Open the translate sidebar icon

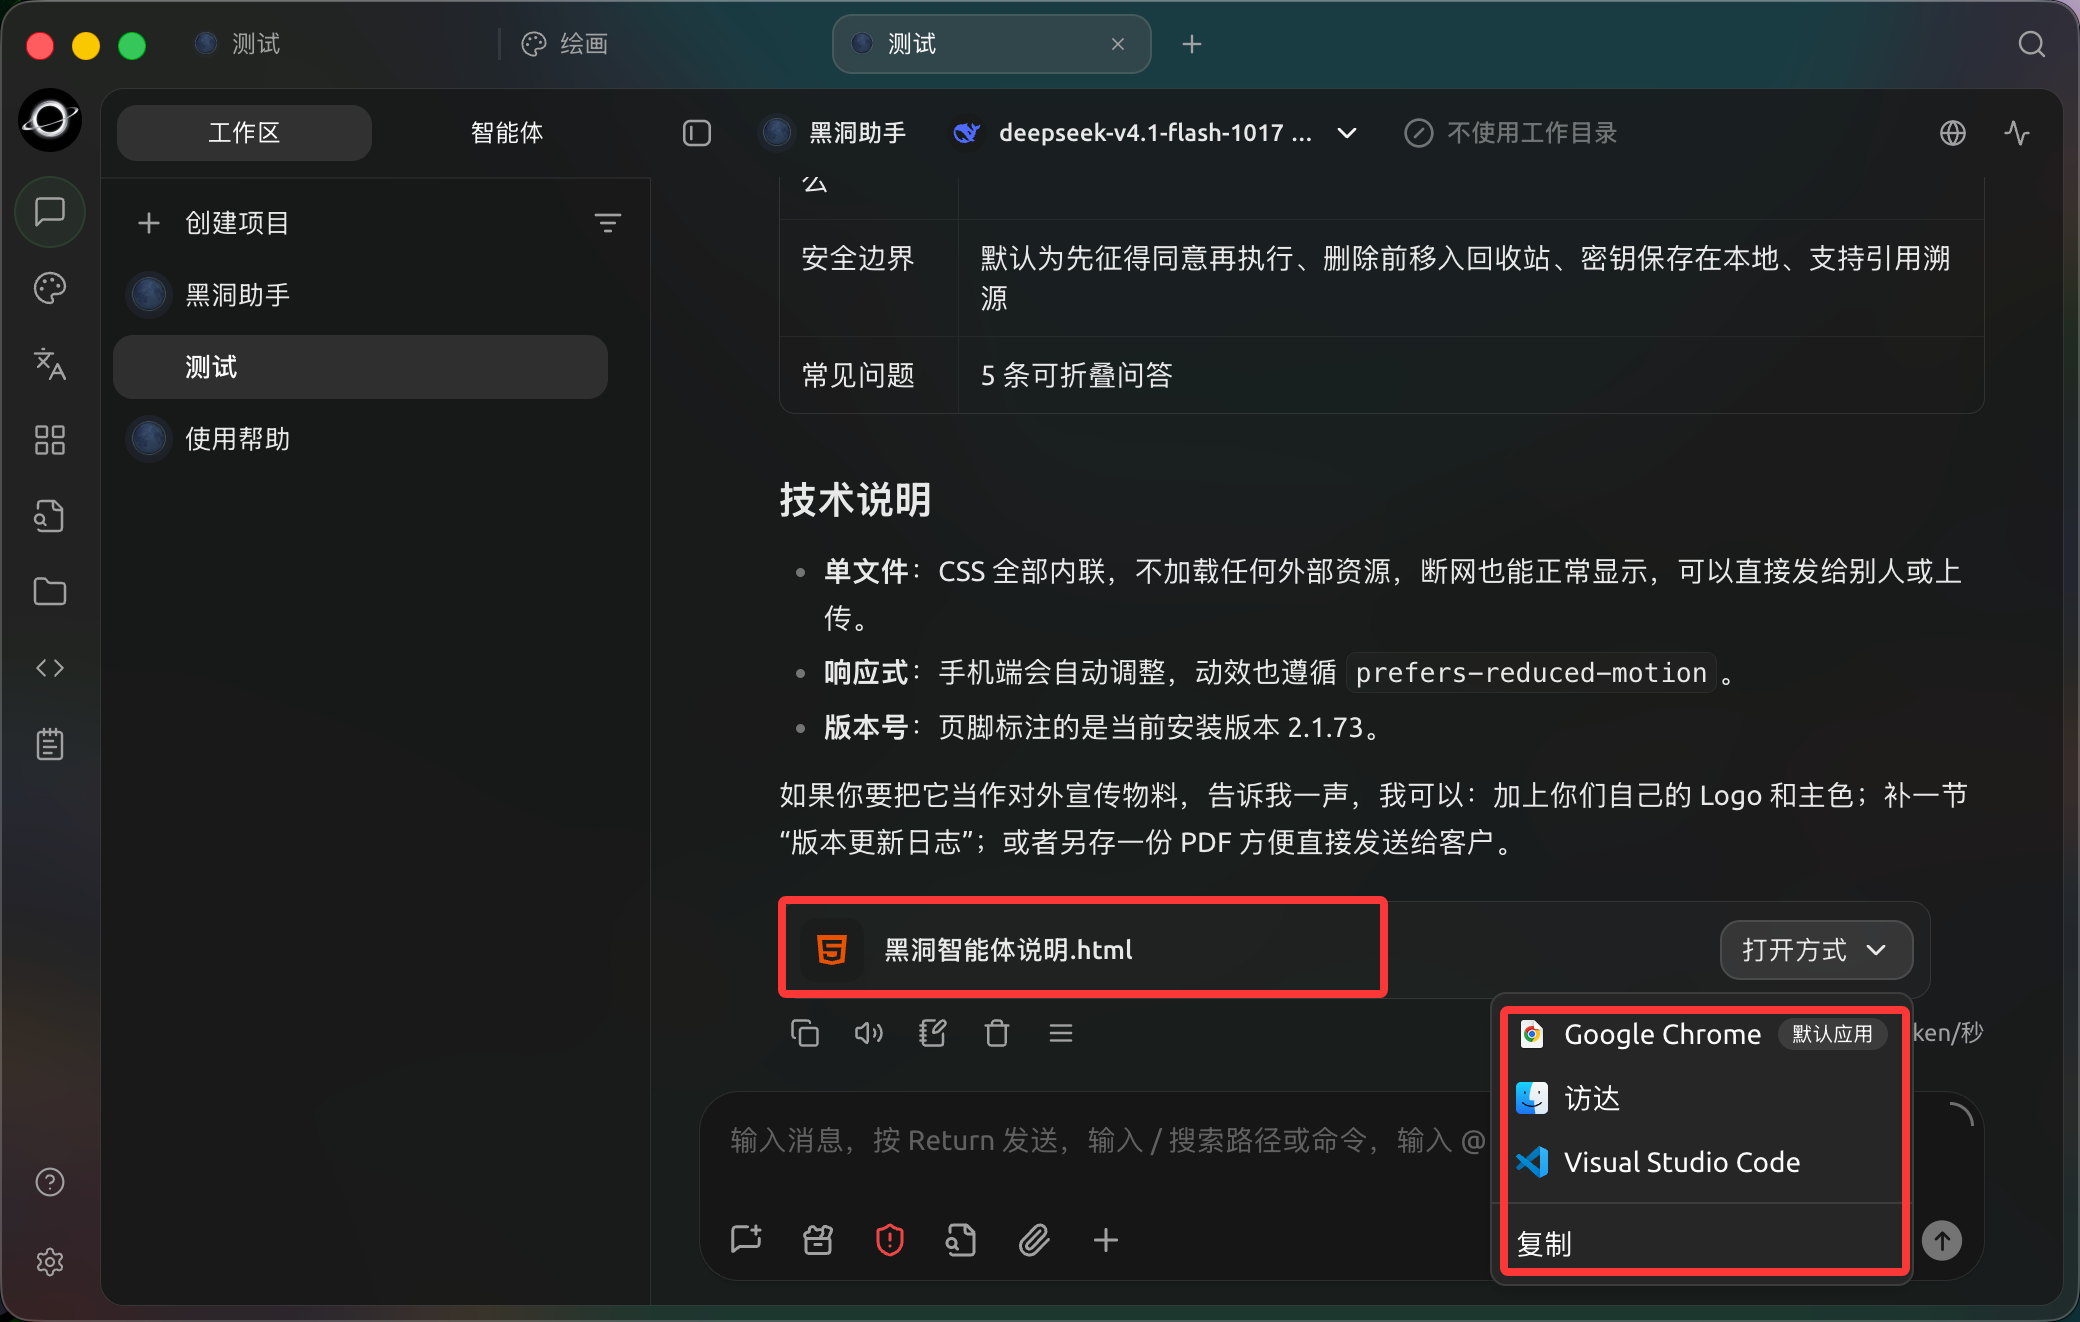50,364
